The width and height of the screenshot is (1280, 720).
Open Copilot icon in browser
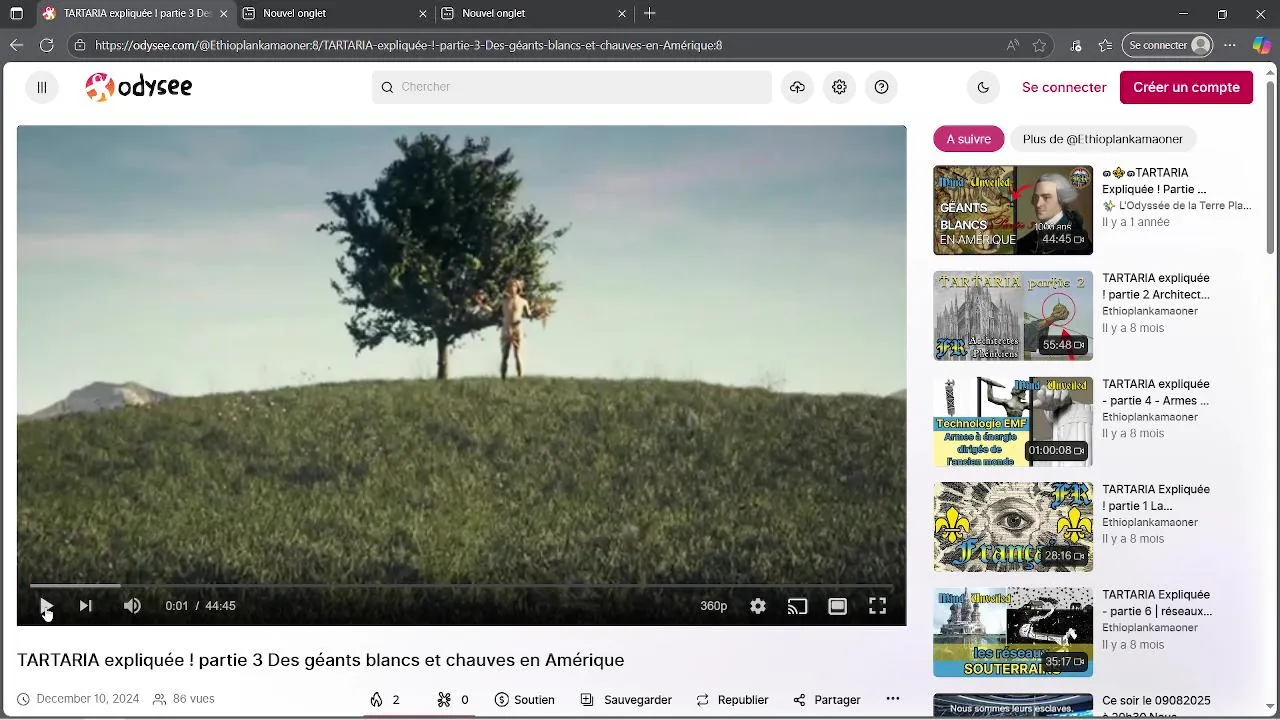pyautogui.click(x=1261, y=45)
